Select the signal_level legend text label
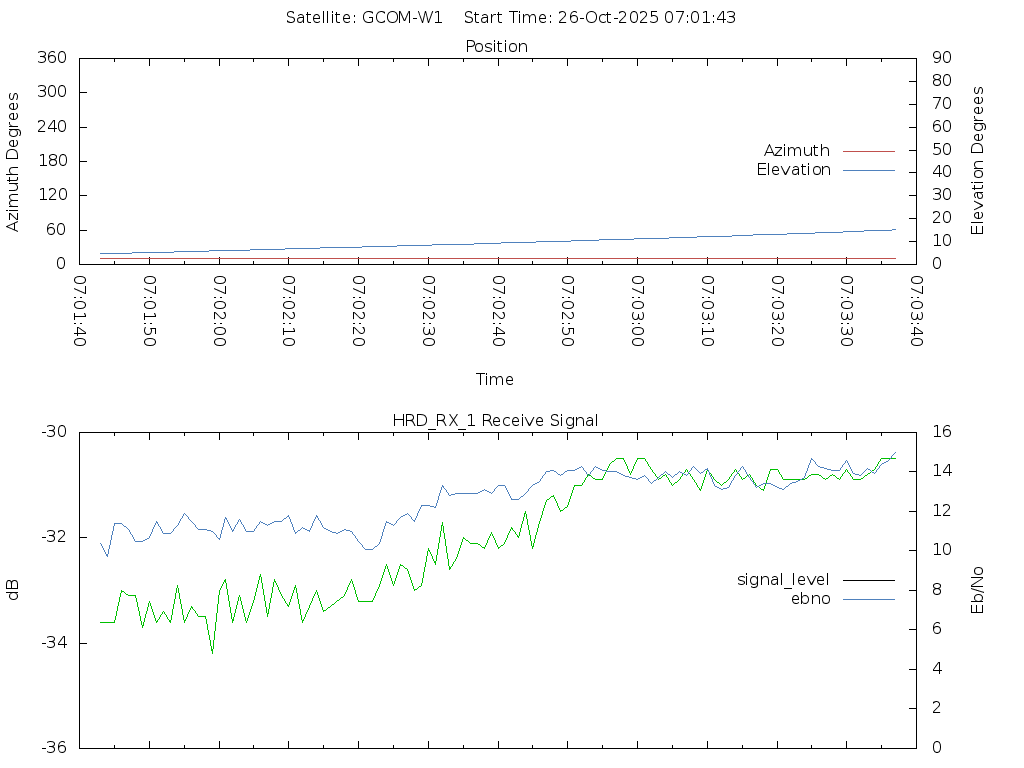Screen dimensions: 1024x768 pyautogui.click(x=783, y=580)
